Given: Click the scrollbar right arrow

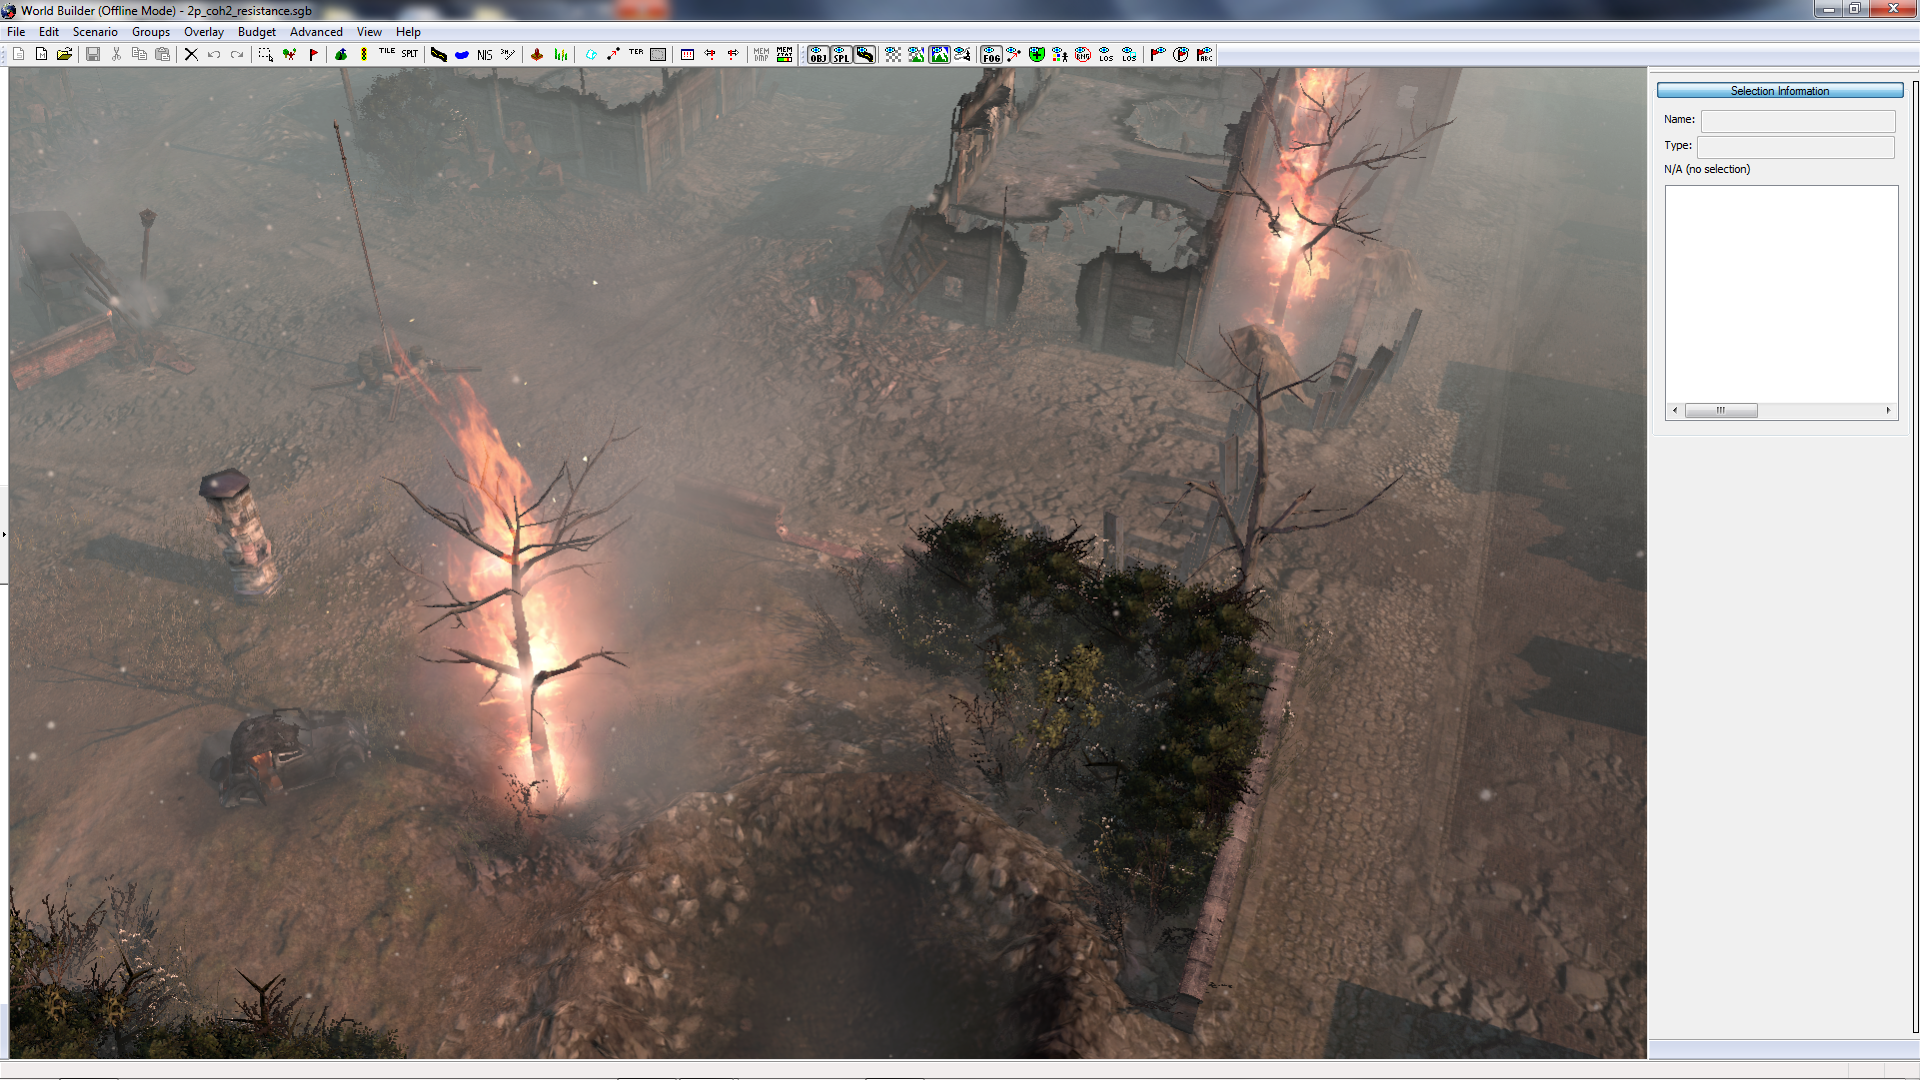Looking at the screenshot, I should tap(1888, 410).
